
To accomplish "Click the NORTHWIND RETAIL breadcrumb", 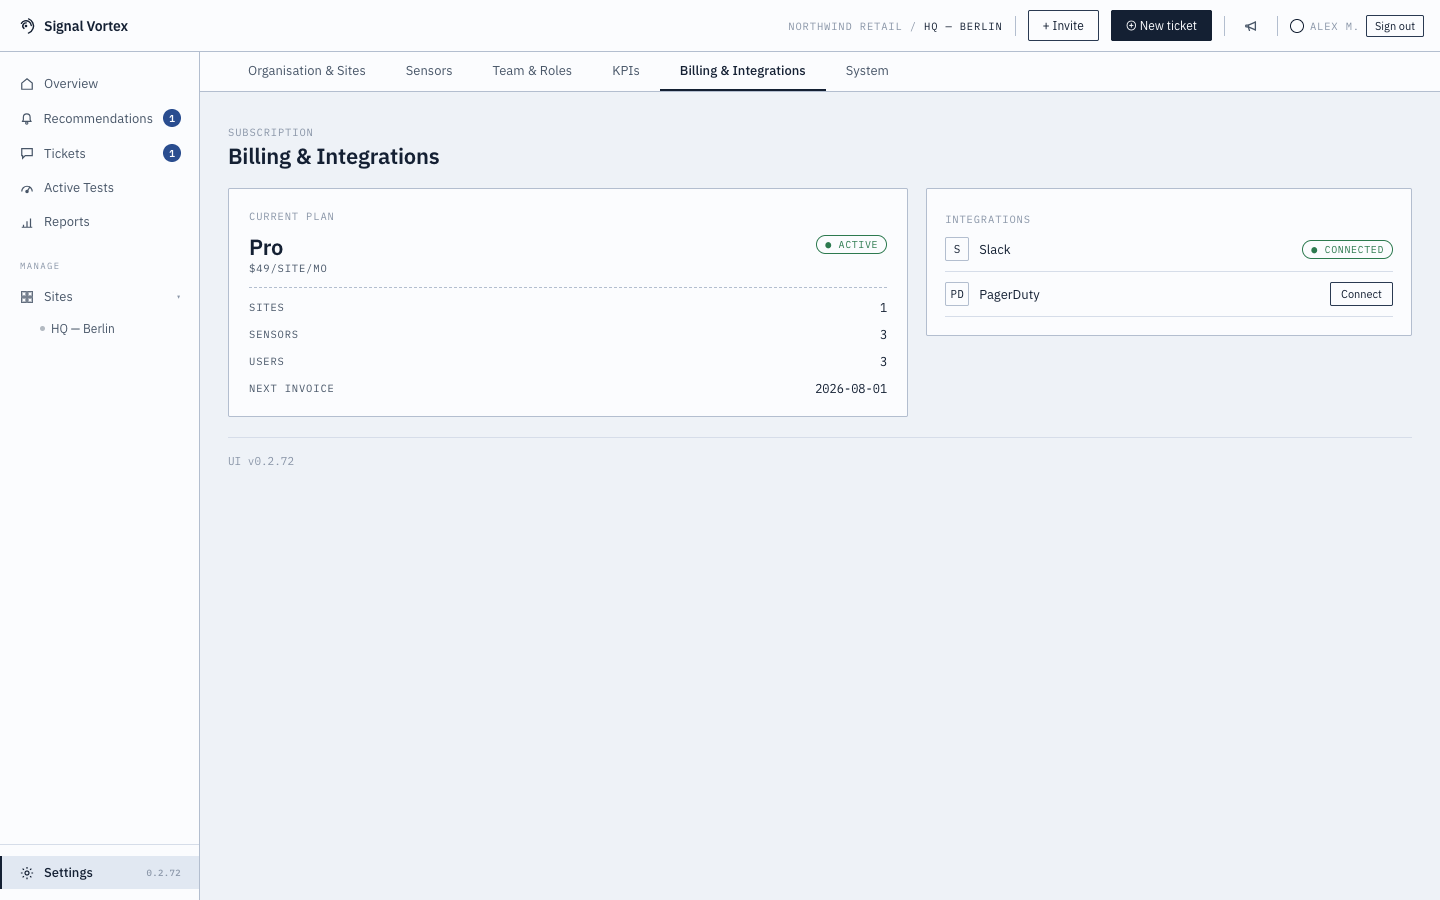I will click(x=845, y=27).
